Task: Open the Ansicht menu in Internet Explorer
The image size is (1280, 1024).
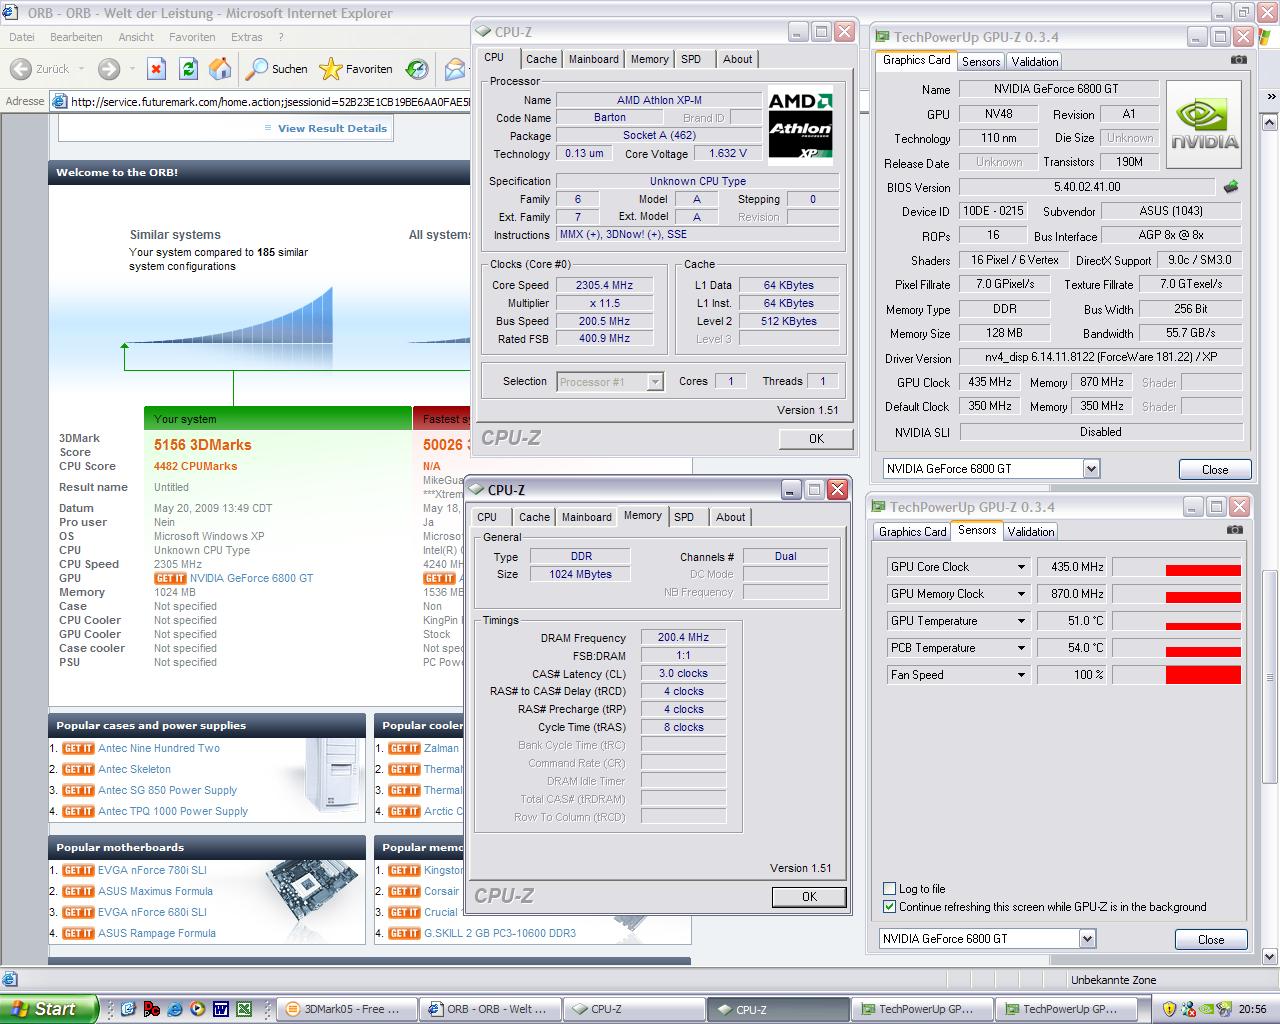Action: (x=136, y=37)
